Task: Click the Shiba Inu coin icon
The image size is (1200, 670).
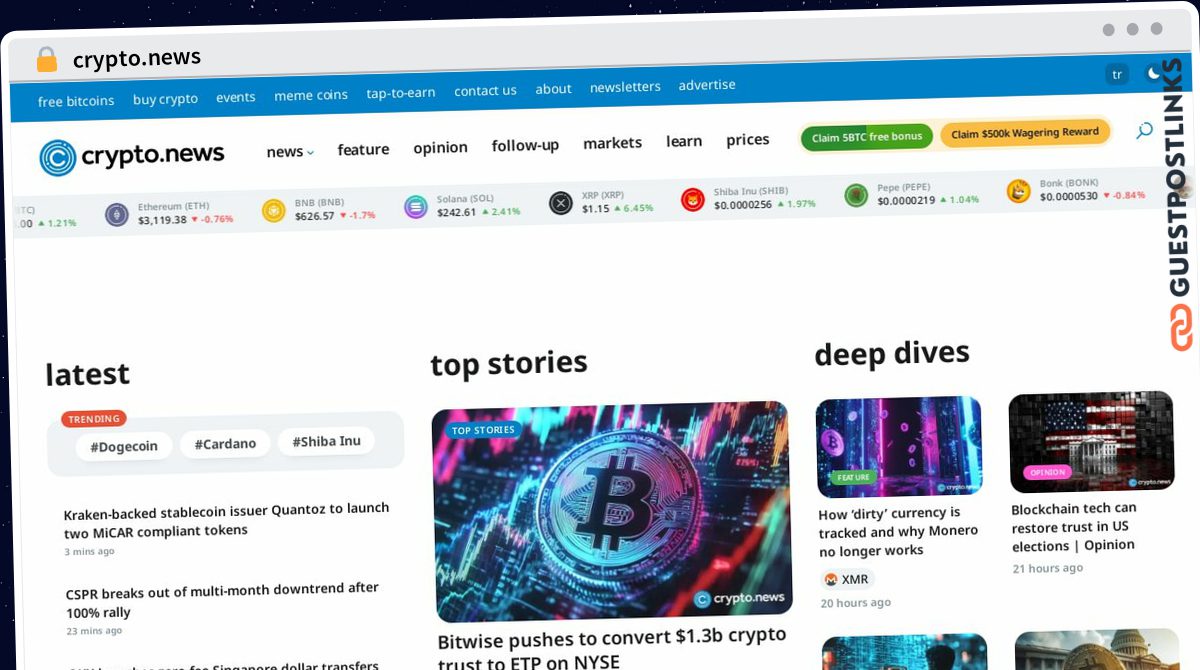Action: (693, 200)
